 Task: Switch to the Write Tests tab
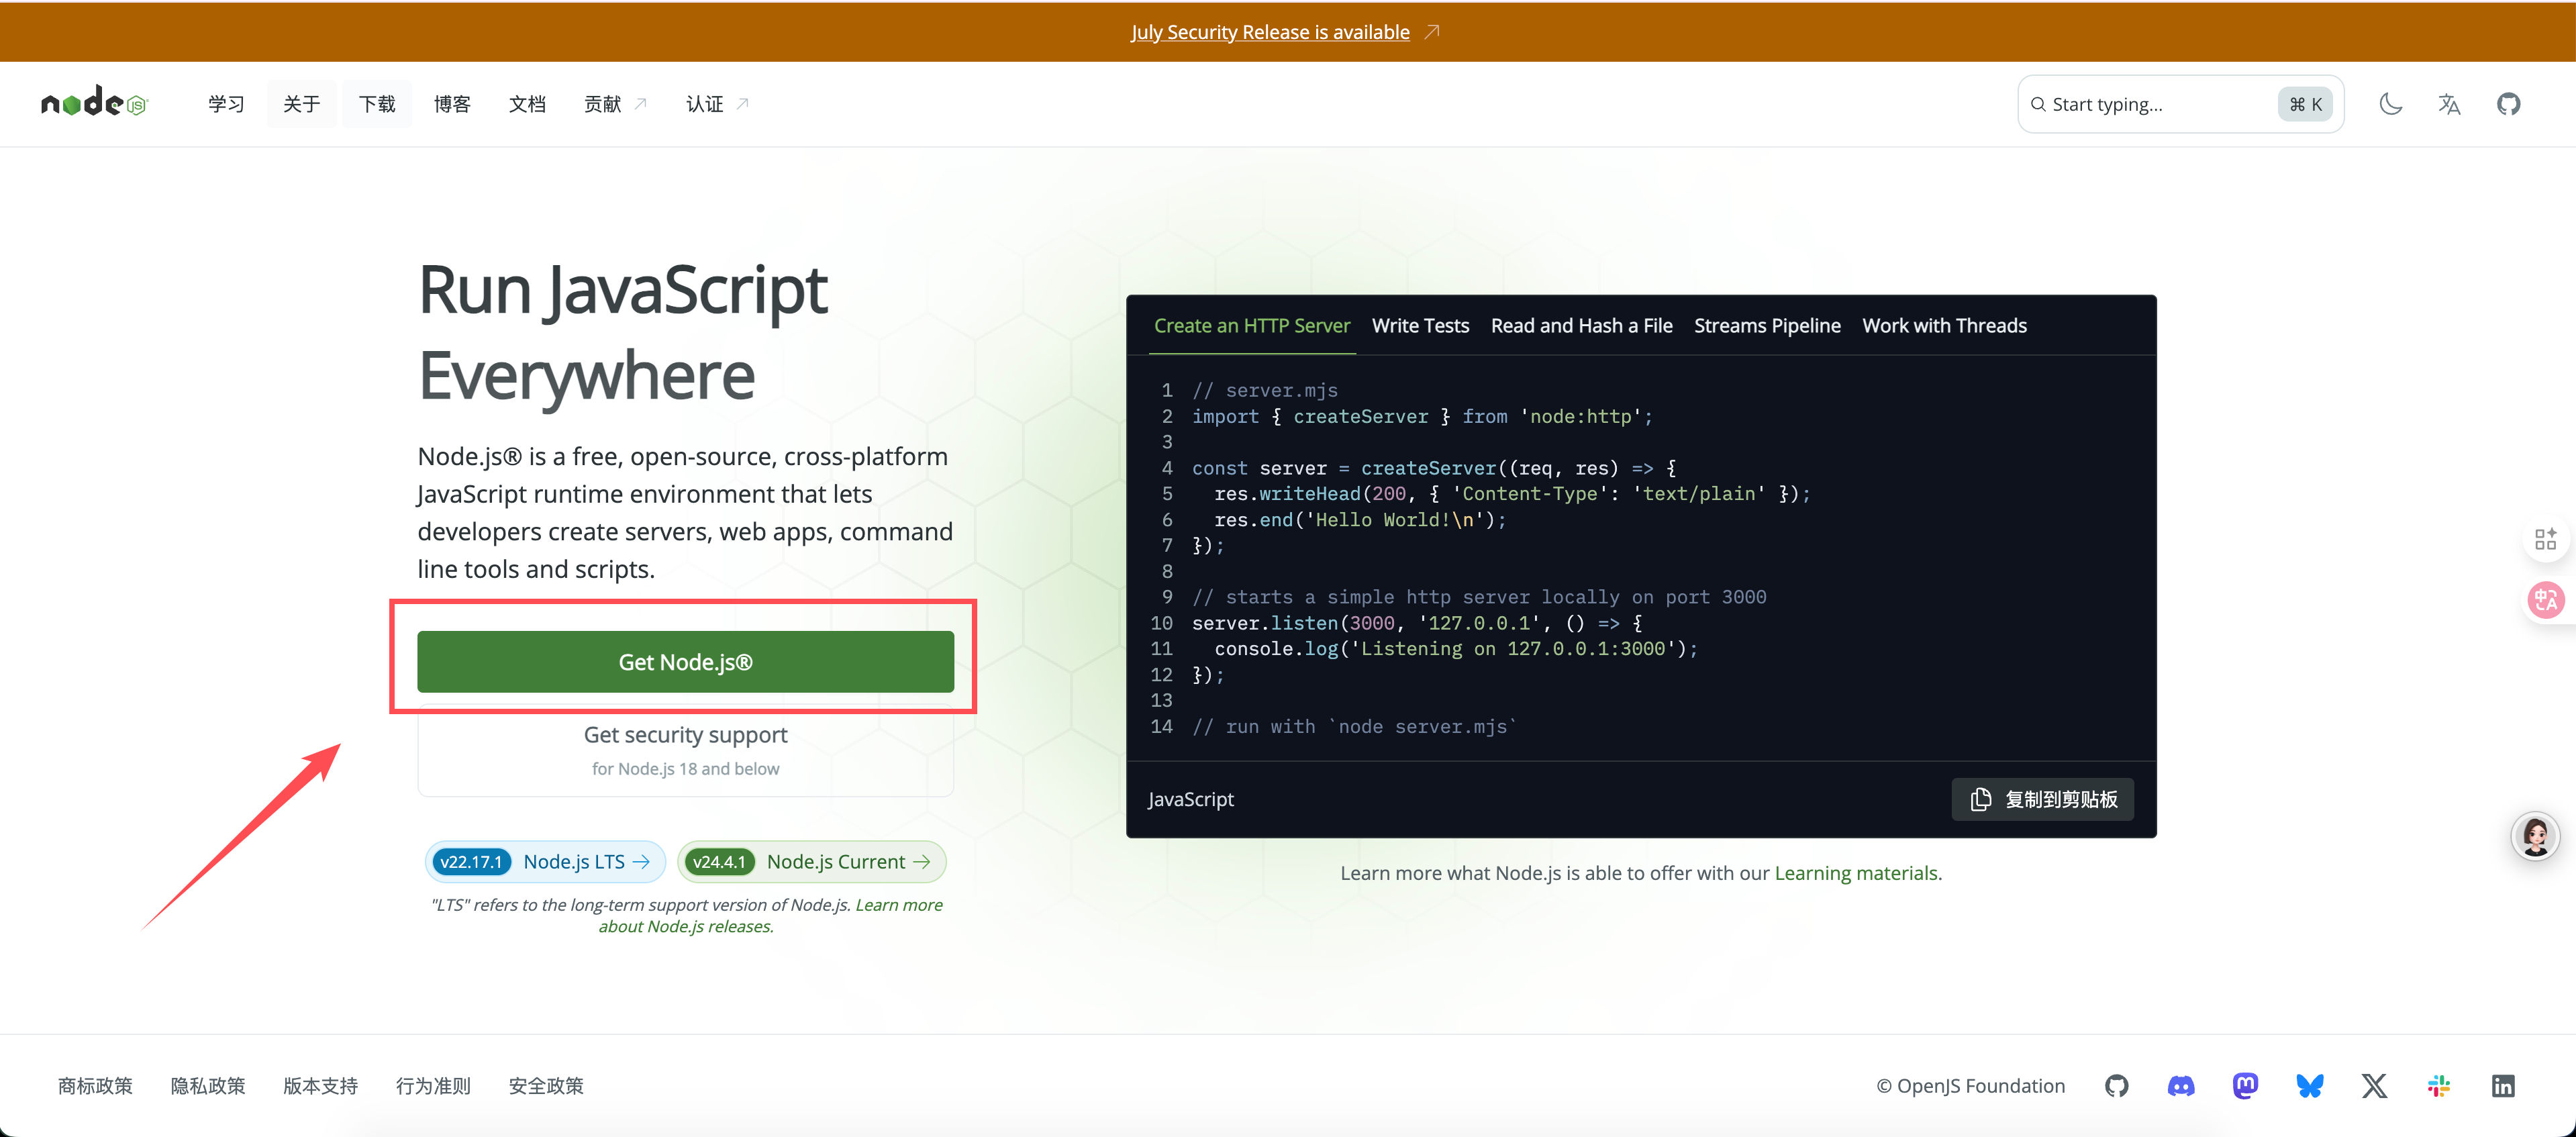coord(1420,326)
